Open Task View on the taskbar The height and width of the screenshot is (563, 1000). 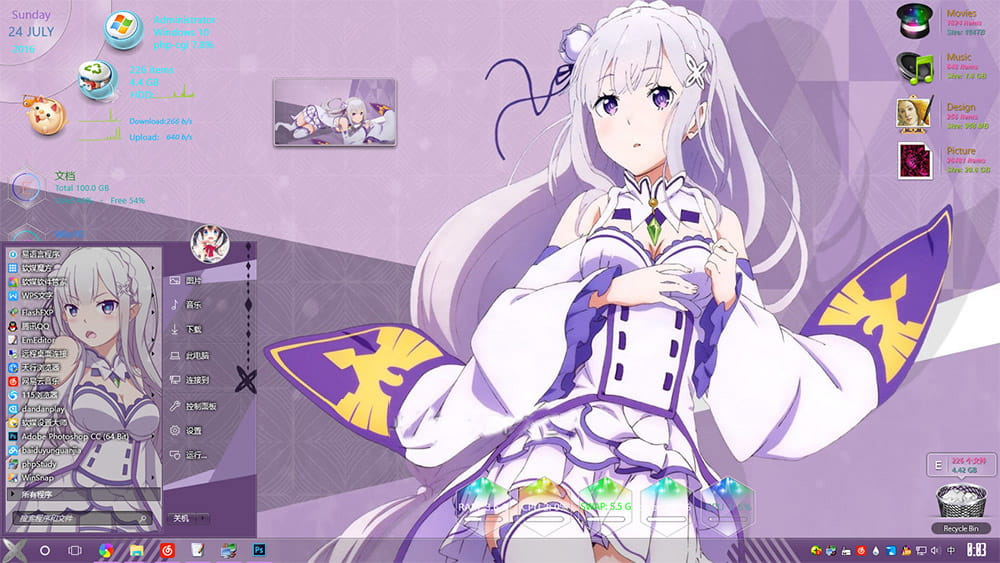(x=75, y=550)
